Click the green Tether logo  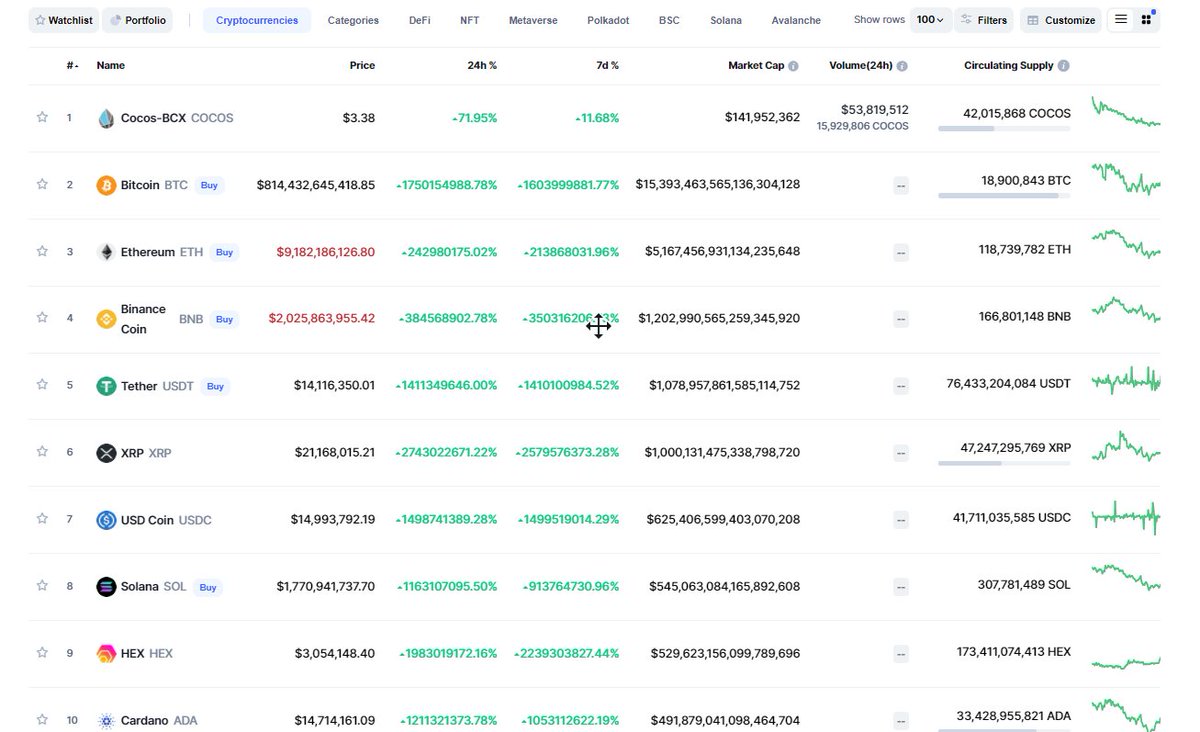coord(106,386)
